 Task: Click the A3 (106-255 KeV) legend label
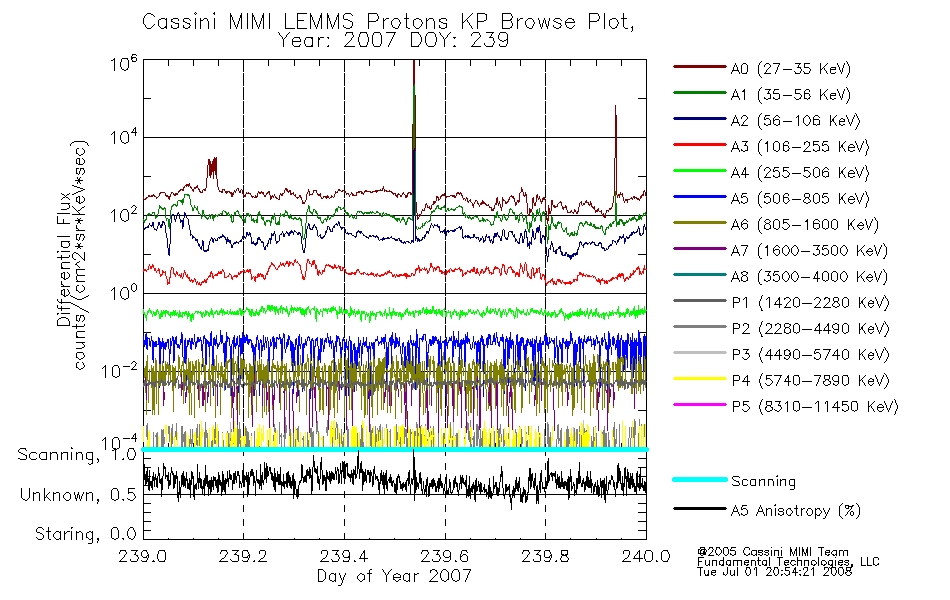[800, 147]
